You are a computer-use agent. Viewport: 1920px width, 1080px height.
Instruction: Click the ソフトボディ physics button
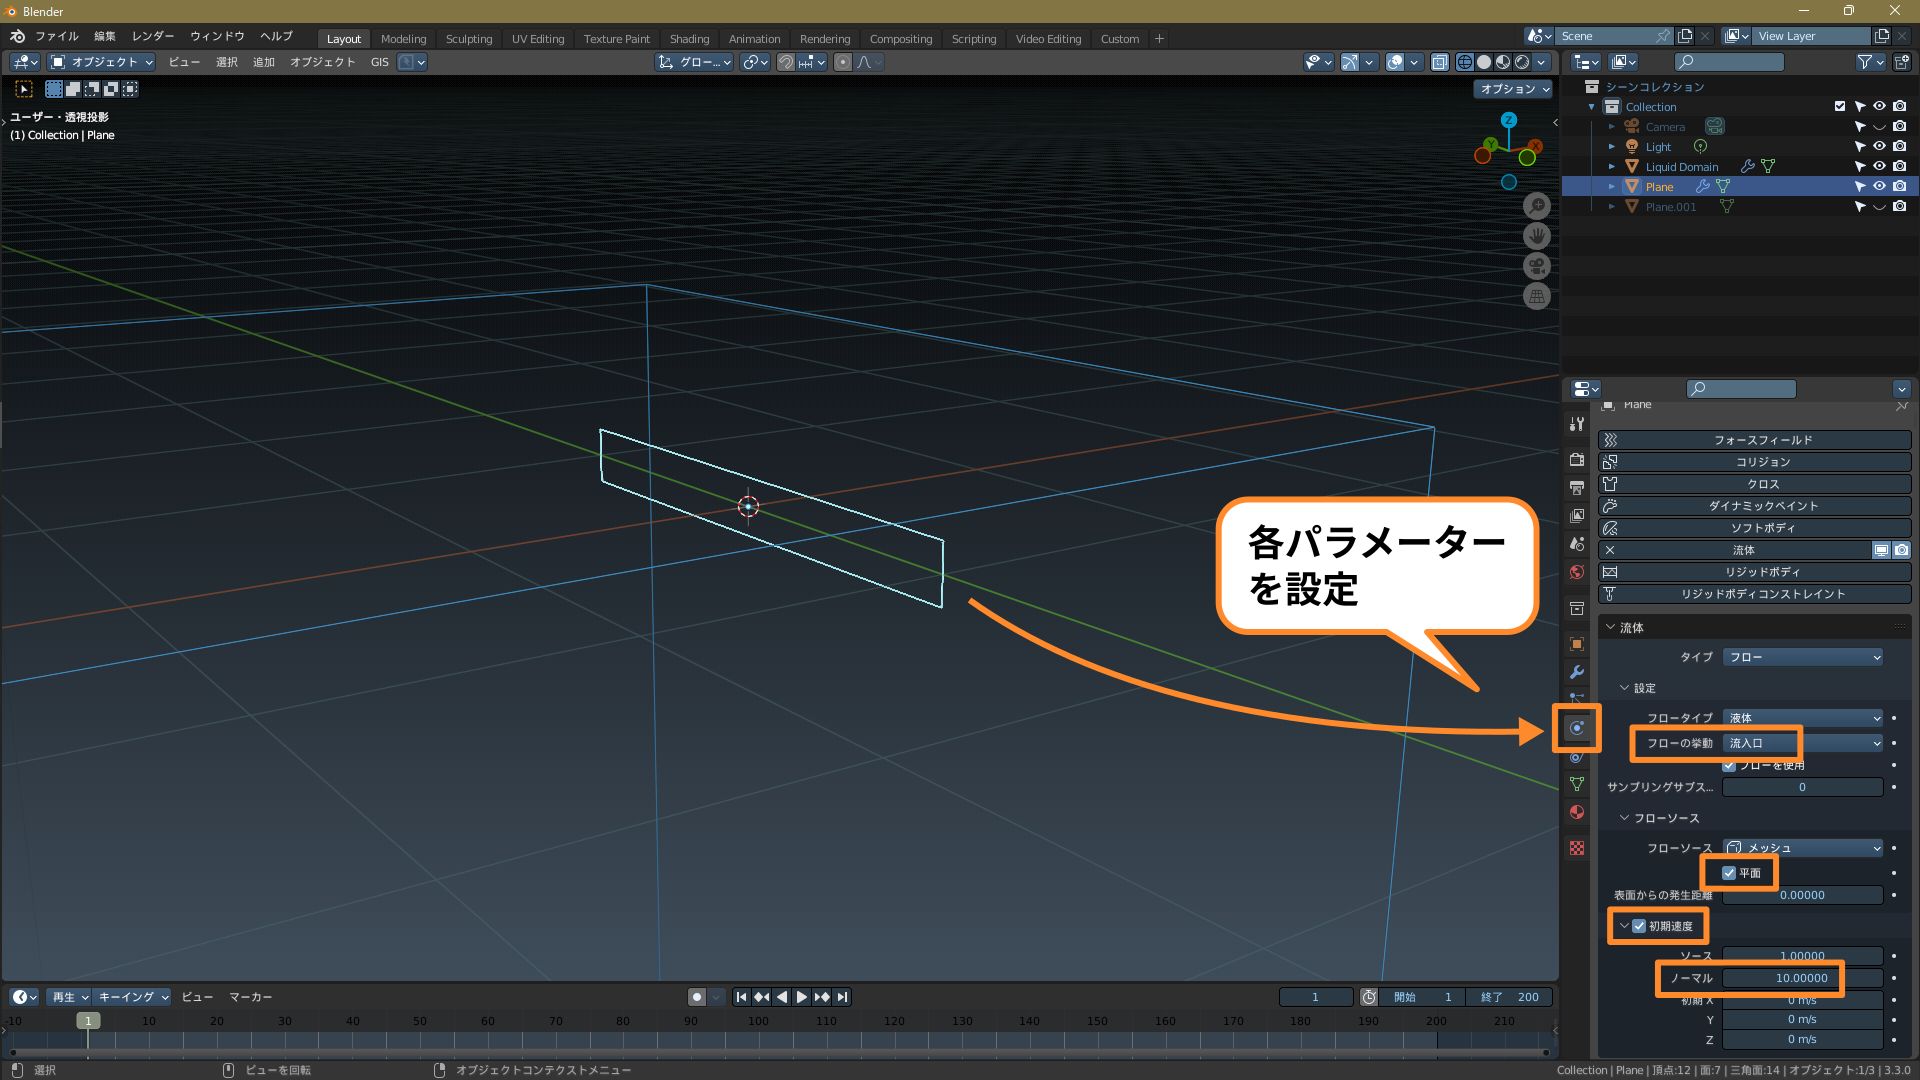(1762, 528)
